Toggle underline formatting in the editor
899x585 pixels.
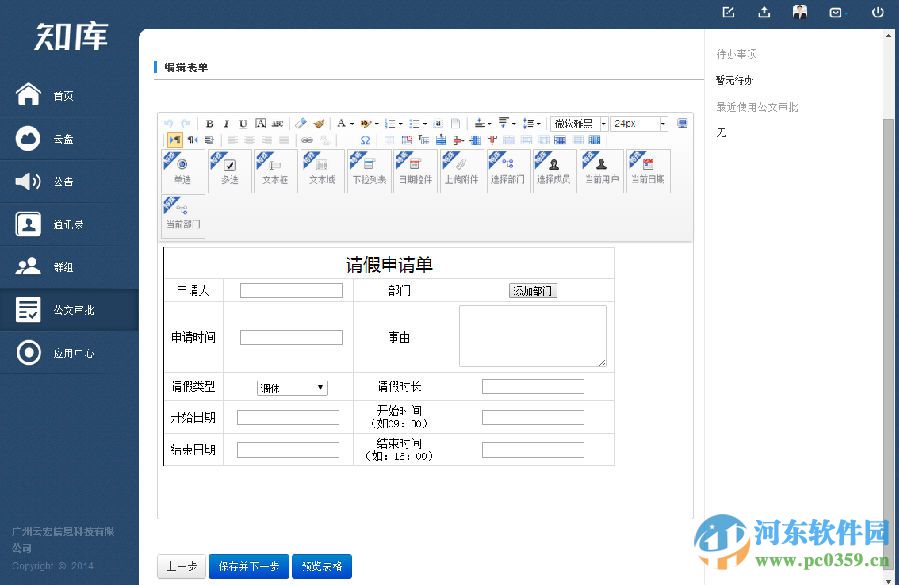coord(243,122)
